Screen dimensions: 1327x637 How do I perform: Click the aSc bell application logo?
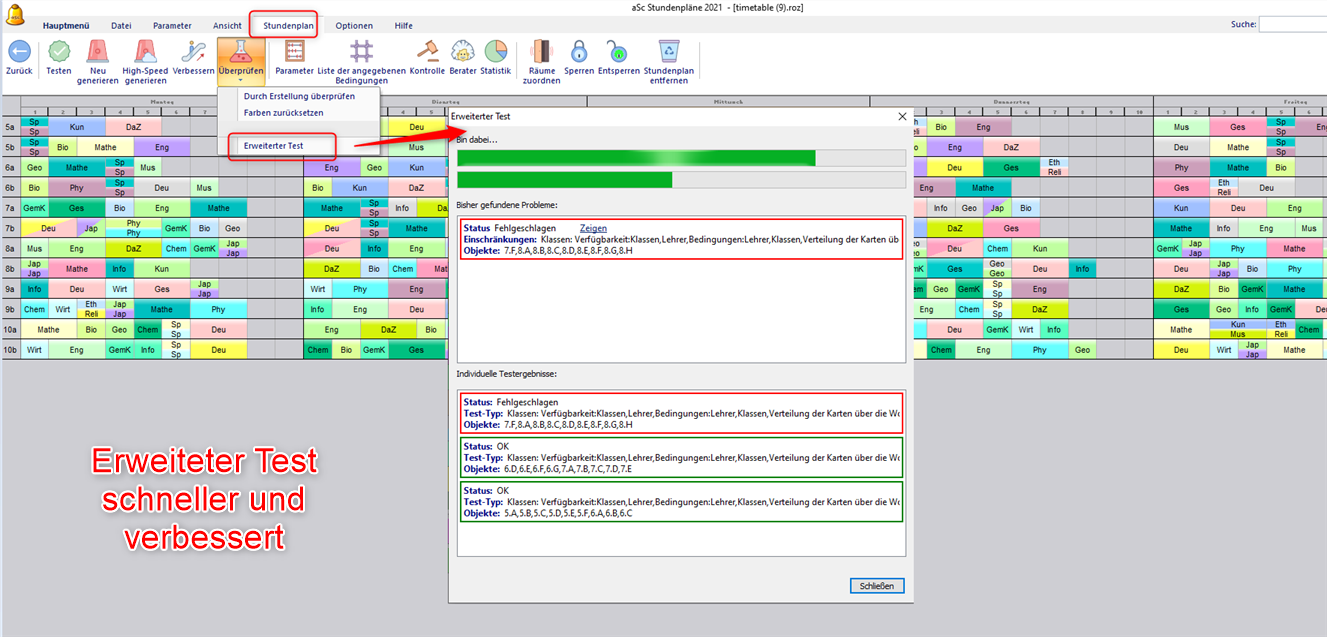pos(14,17)
